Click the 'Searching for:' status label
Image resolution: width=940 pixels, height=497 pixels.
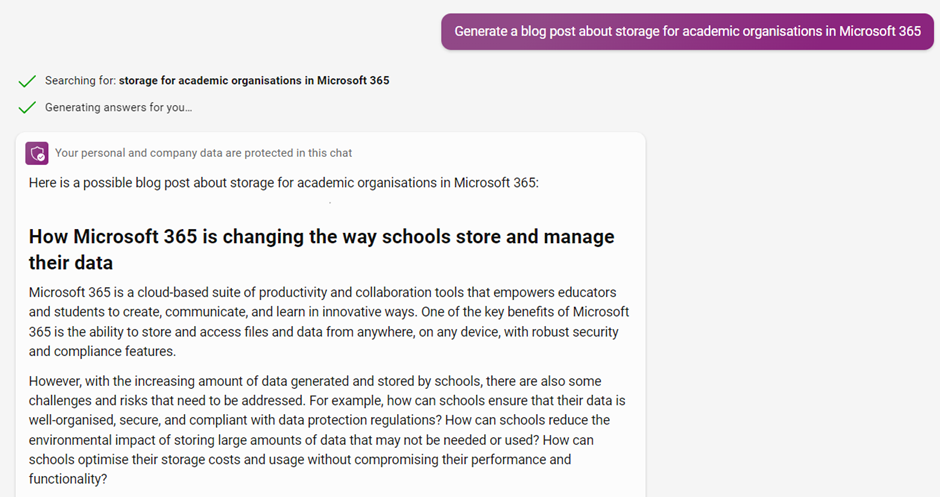80,81
